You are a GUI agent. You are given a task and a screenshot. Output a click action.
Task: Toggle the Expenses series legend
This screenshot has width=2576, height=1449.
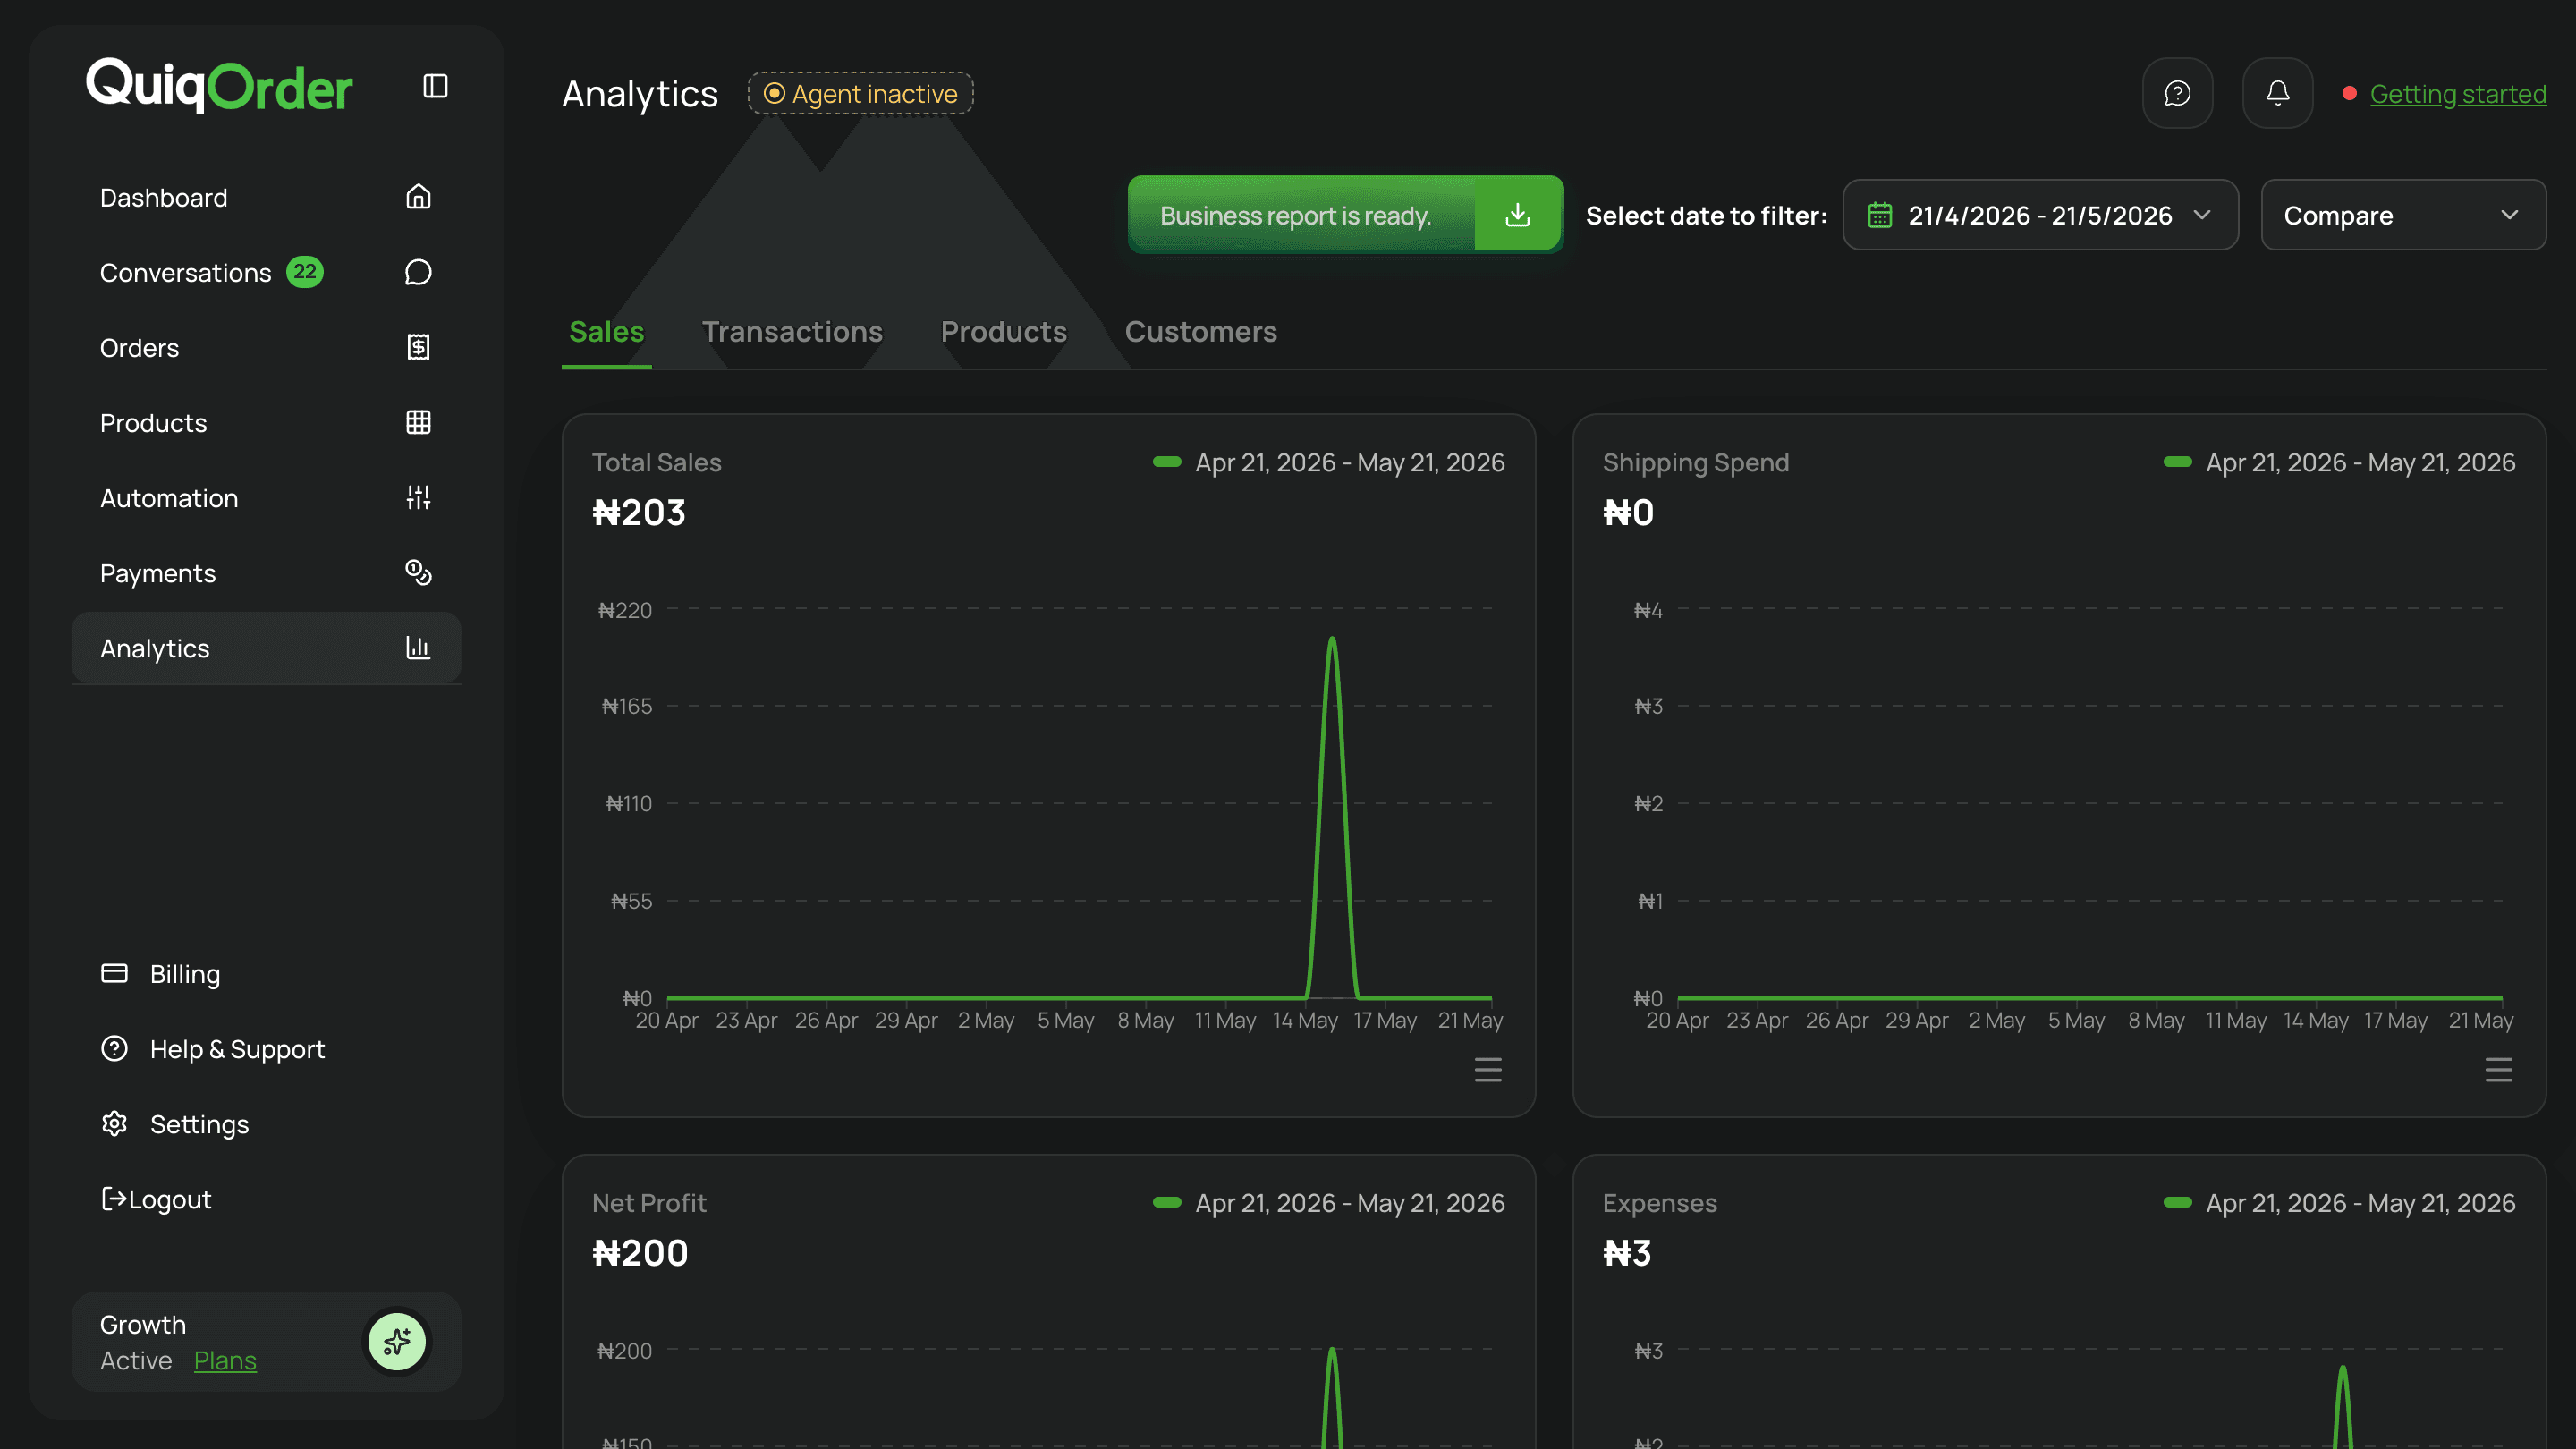click(x=2339, y=1202)
